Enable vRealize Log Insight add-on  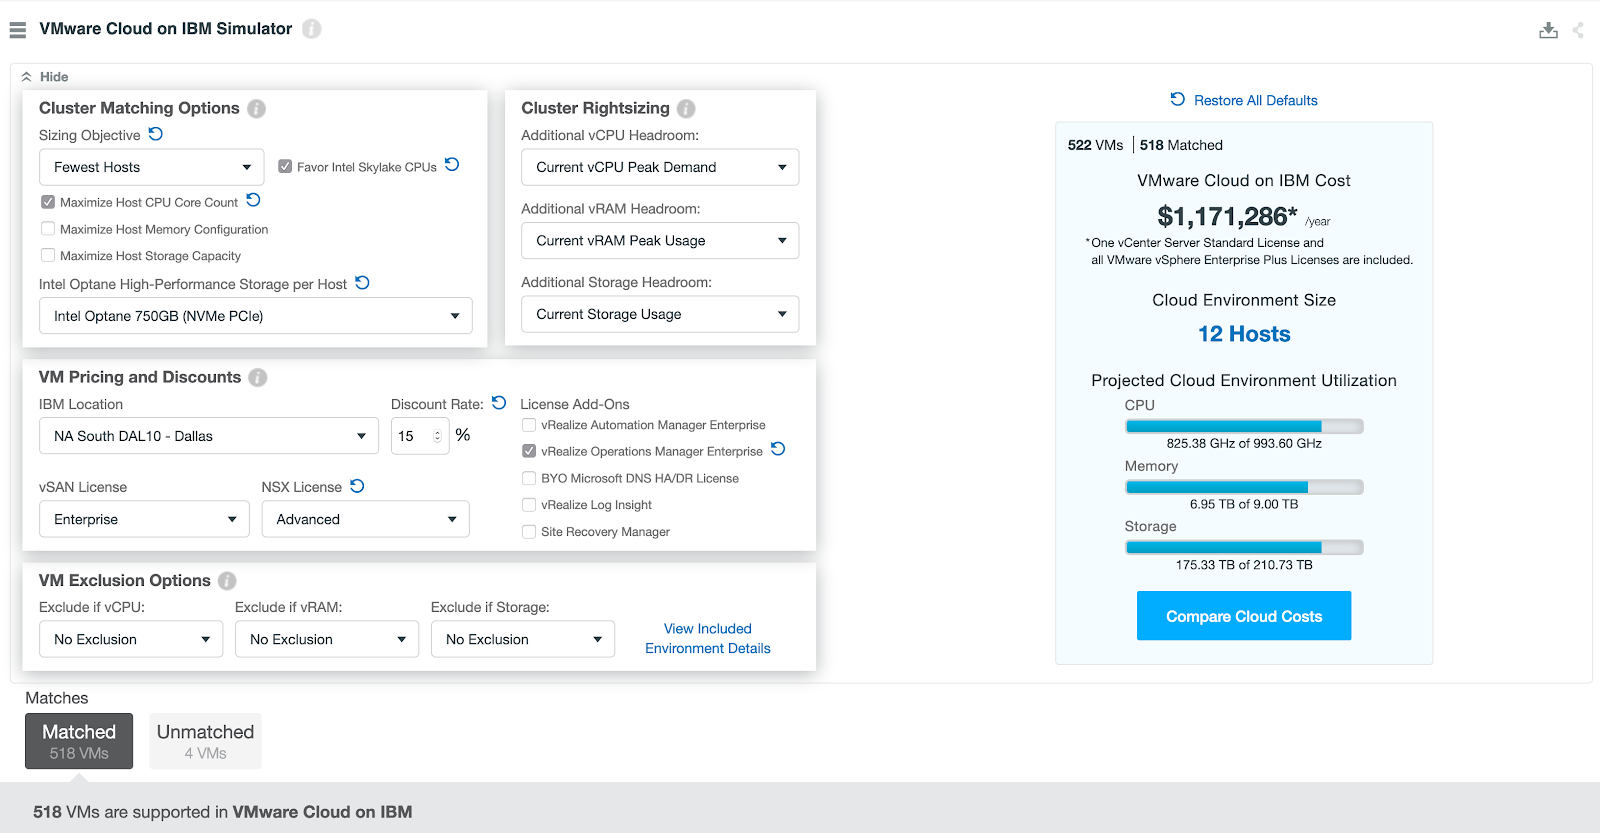click(529, 505)
